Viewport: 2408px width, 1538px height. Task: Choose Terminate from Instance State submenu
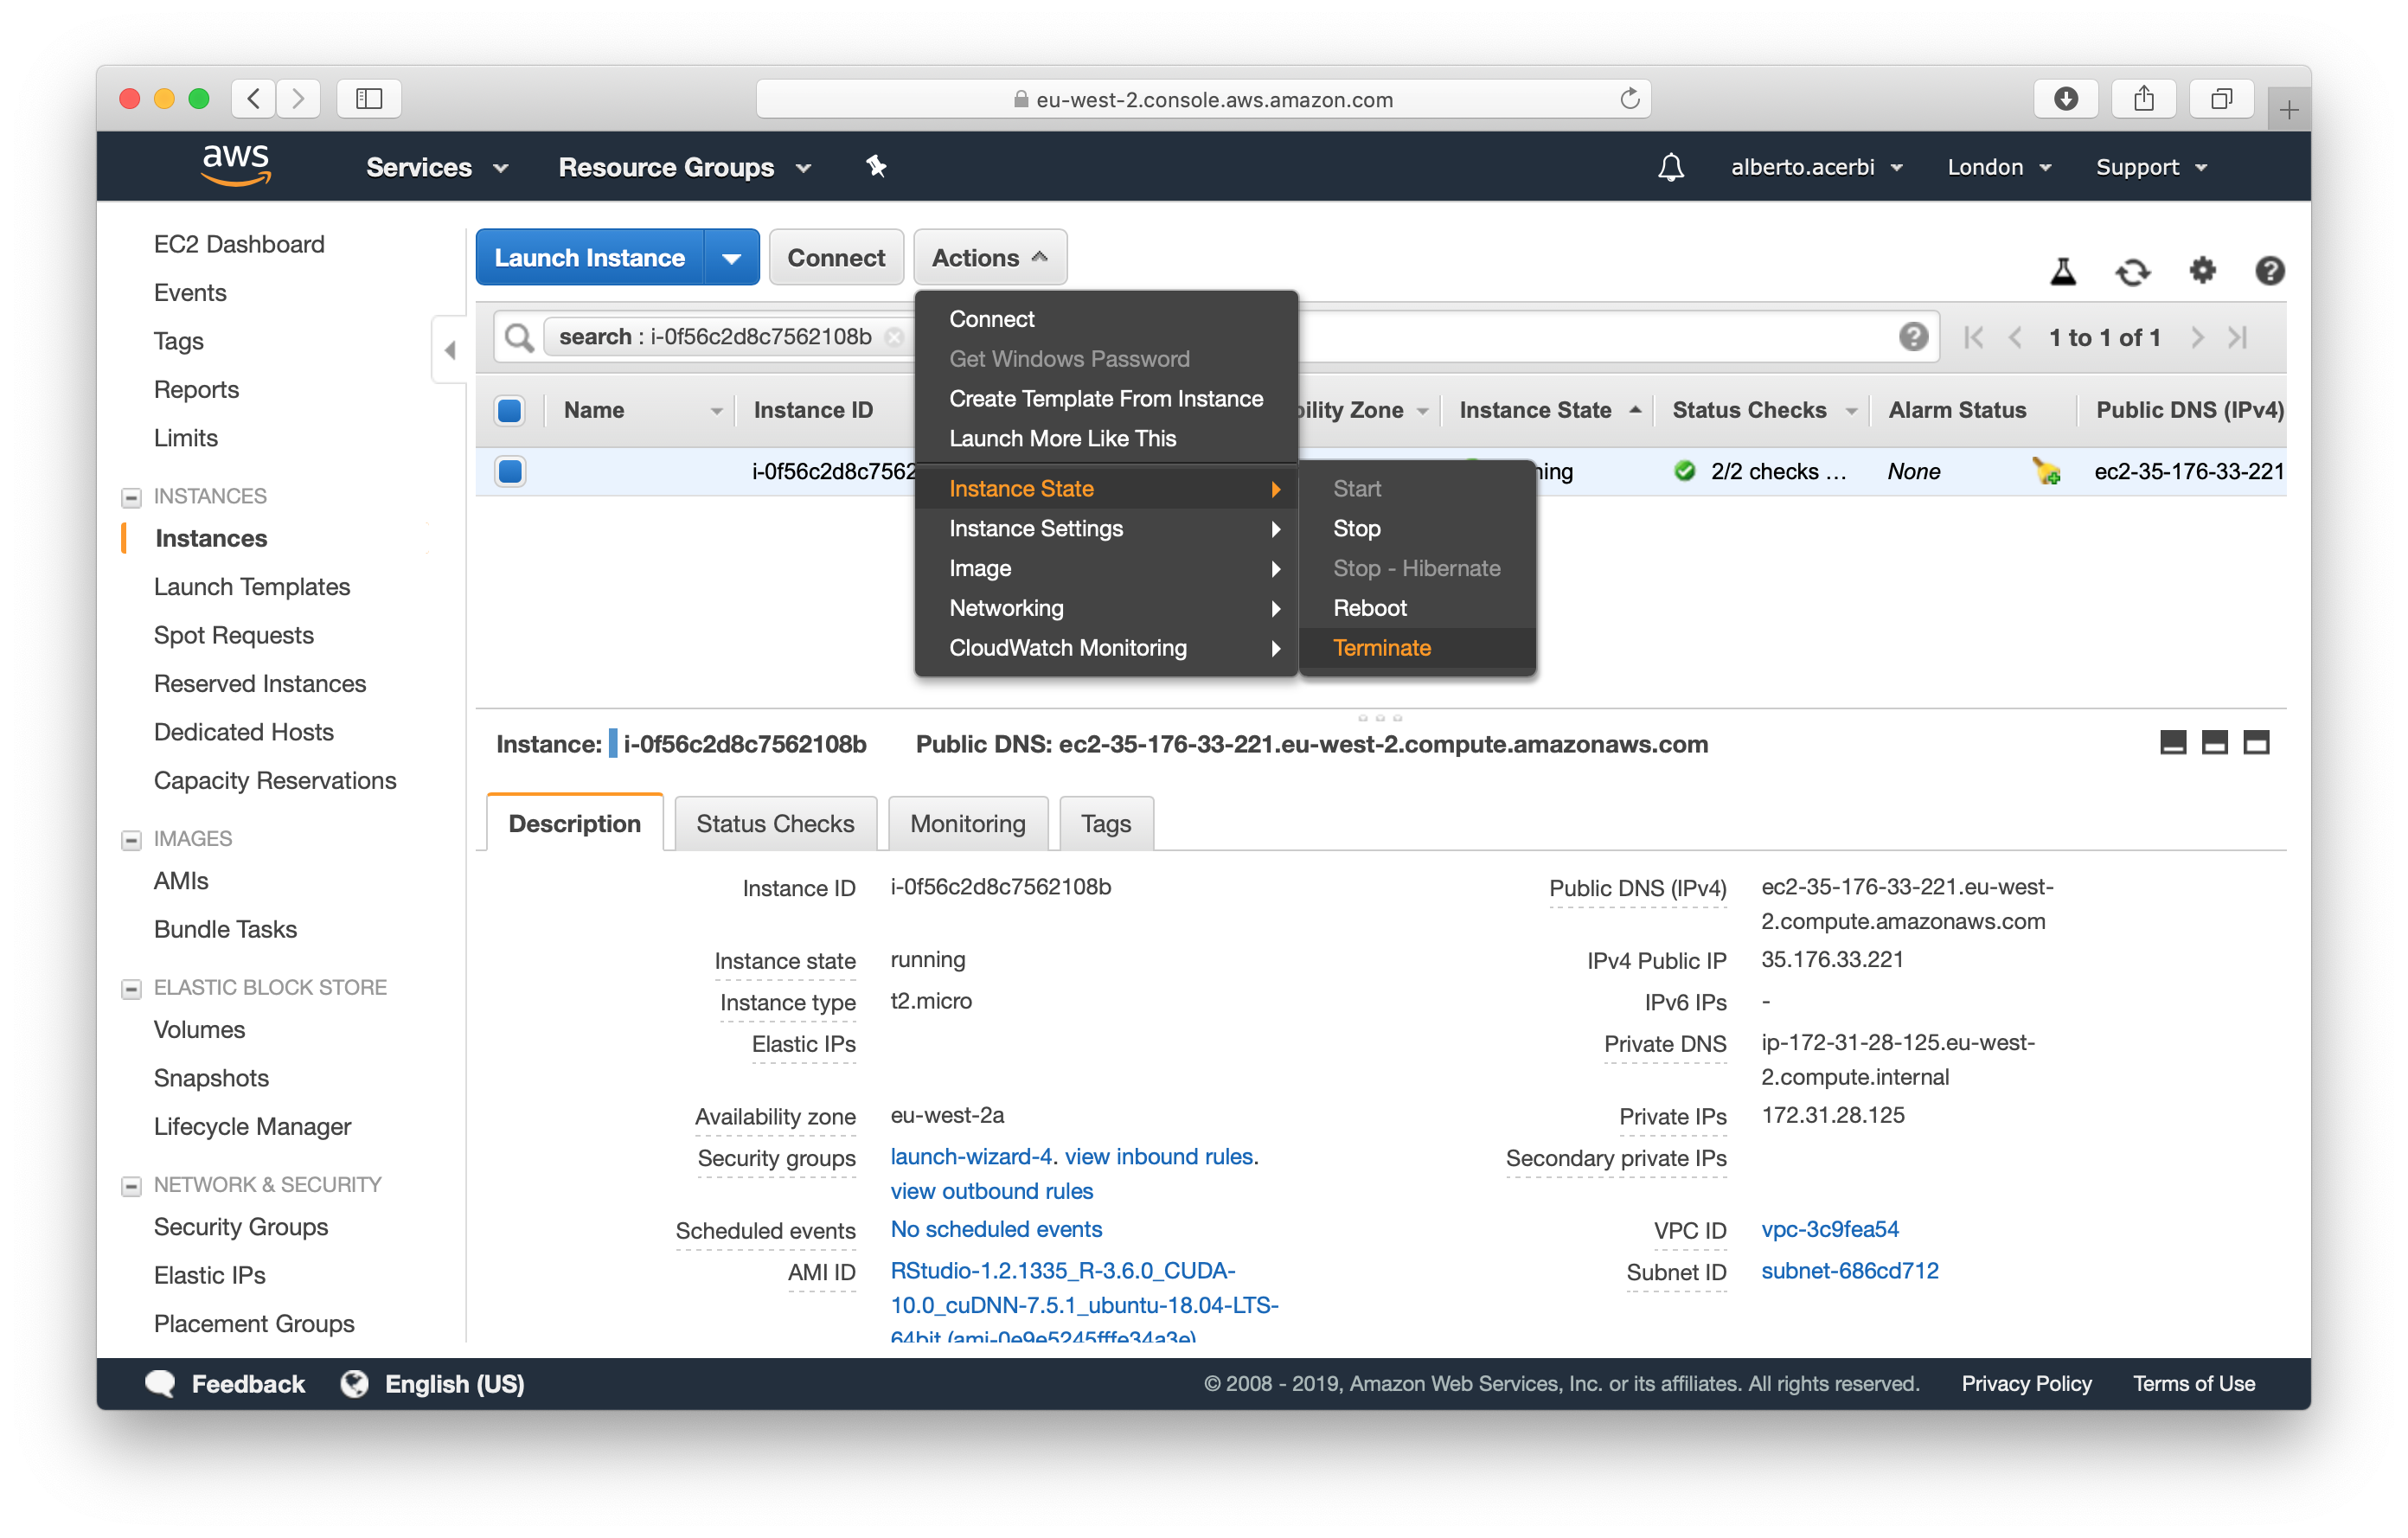tap(1417, 648)
